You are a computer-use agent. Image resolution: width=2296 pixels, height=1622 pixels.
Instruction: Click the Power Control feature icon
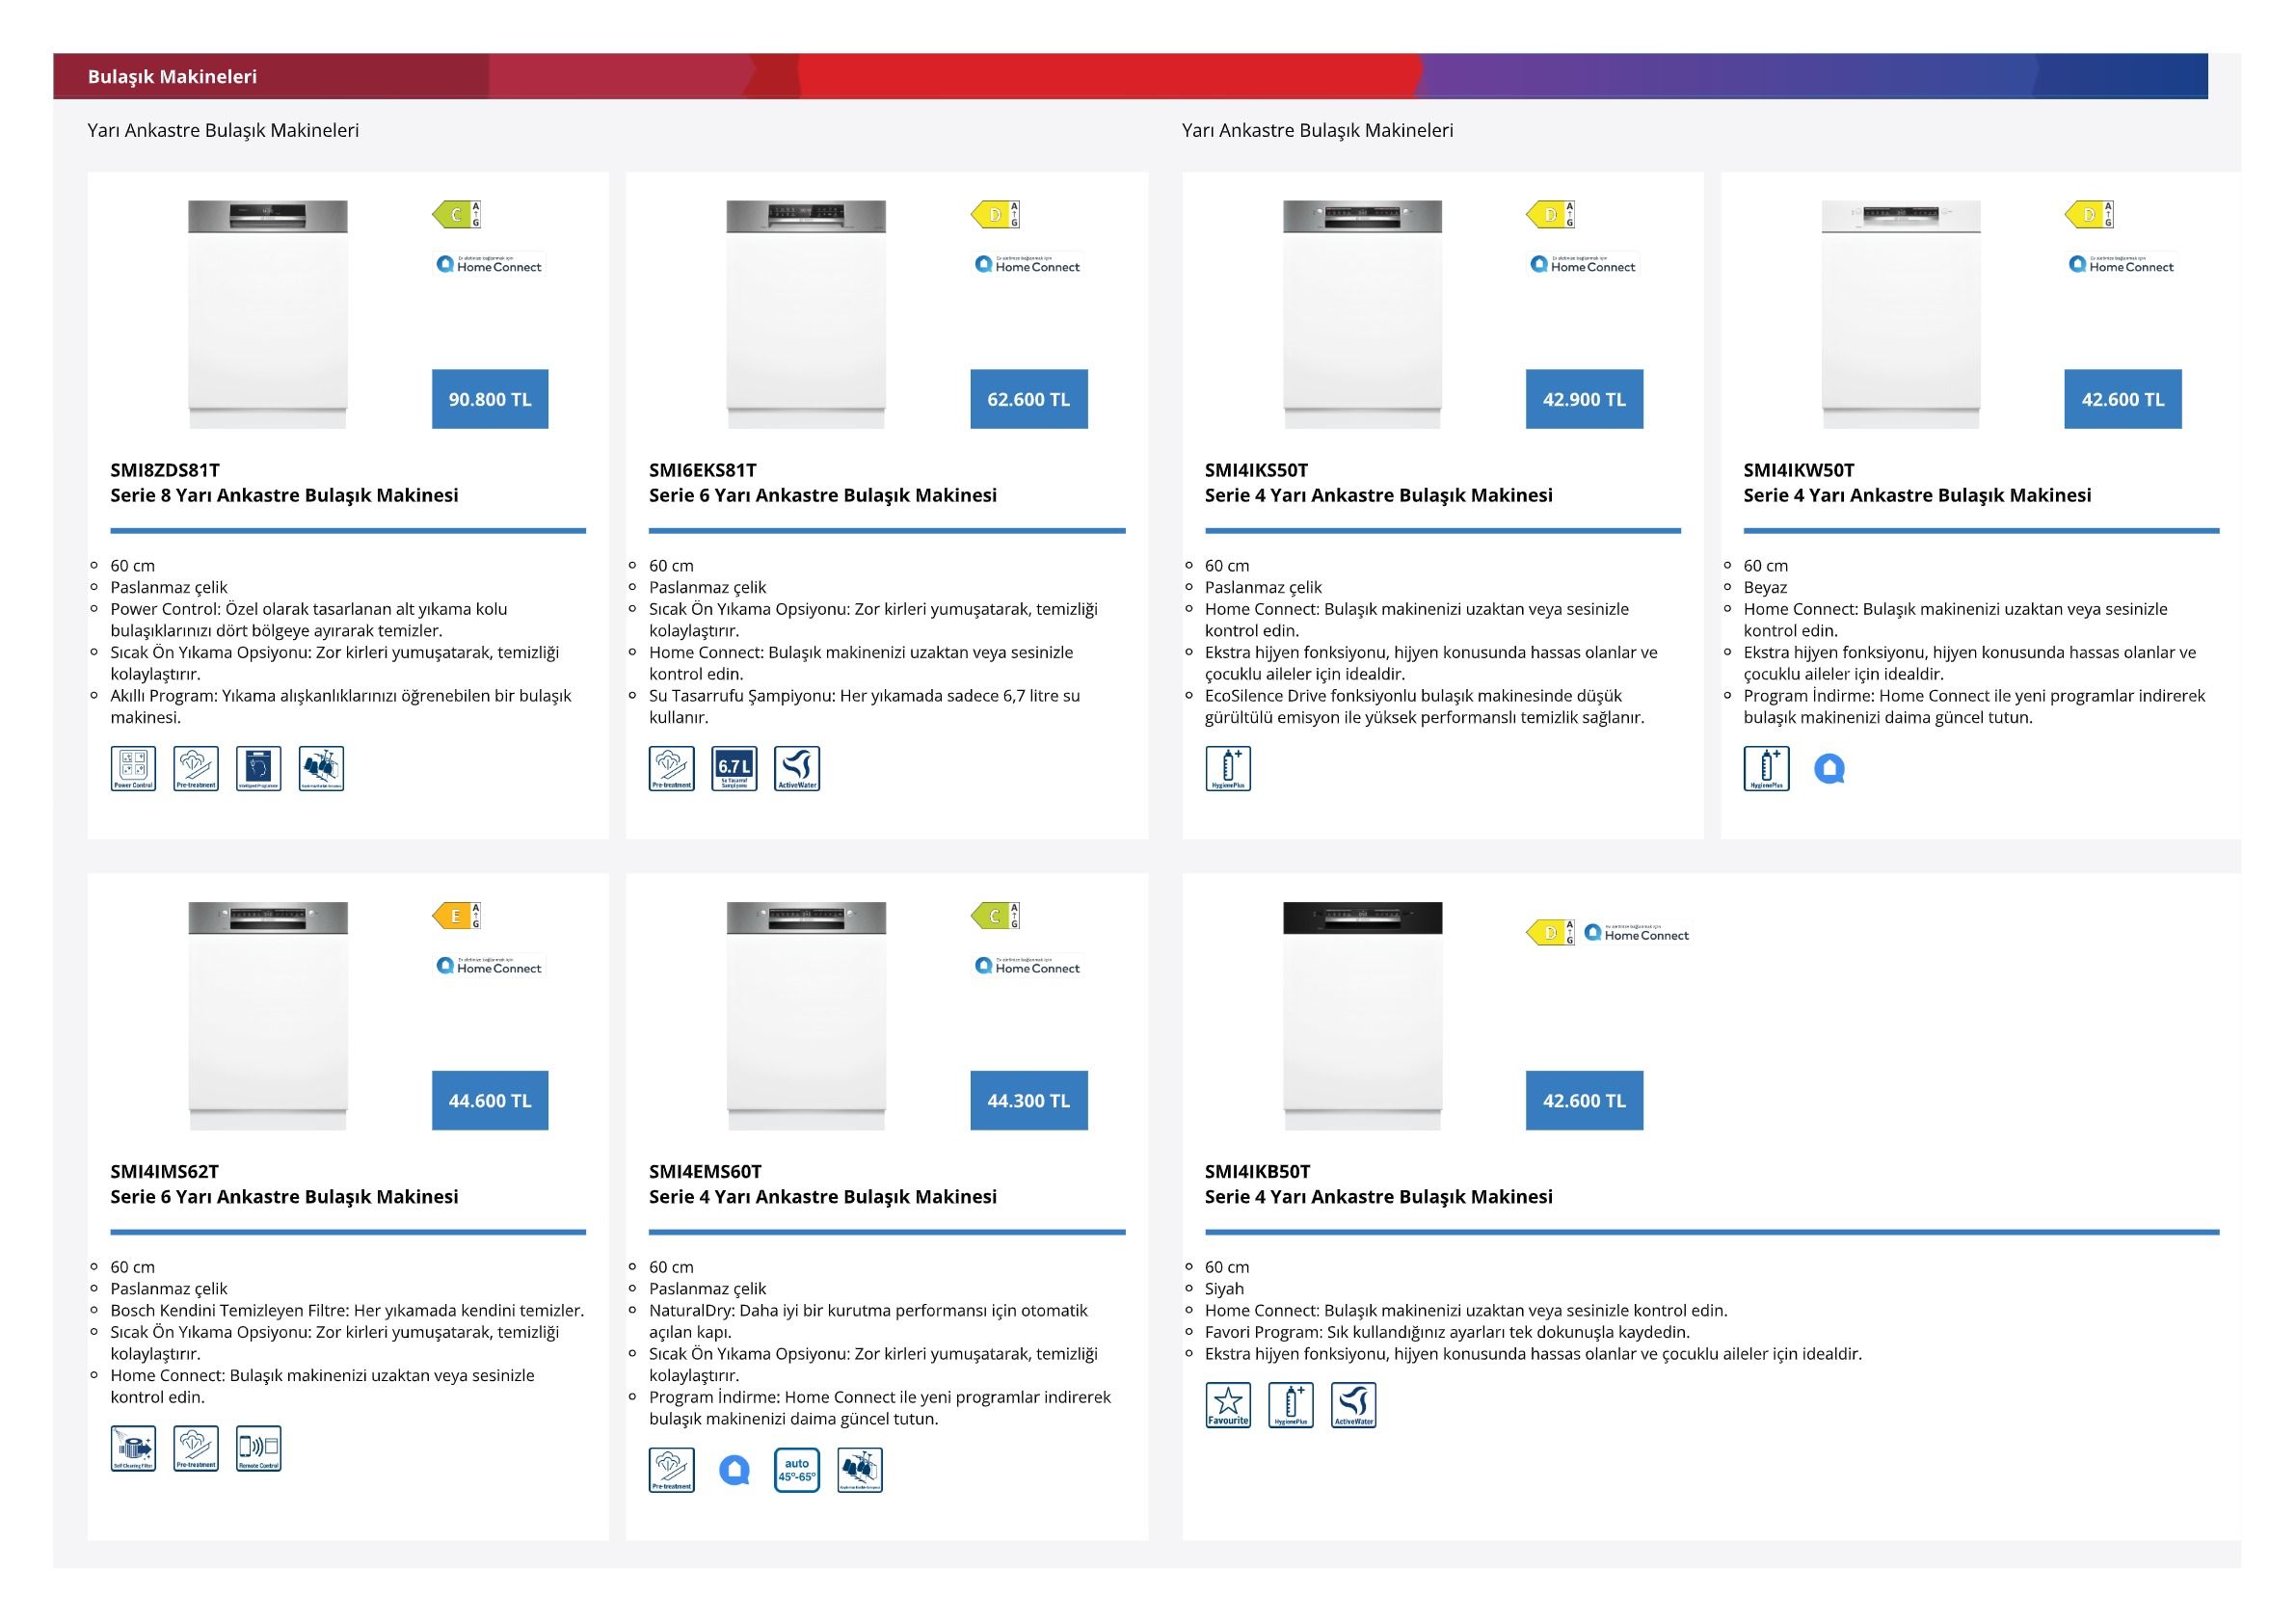tap(133, 768)
